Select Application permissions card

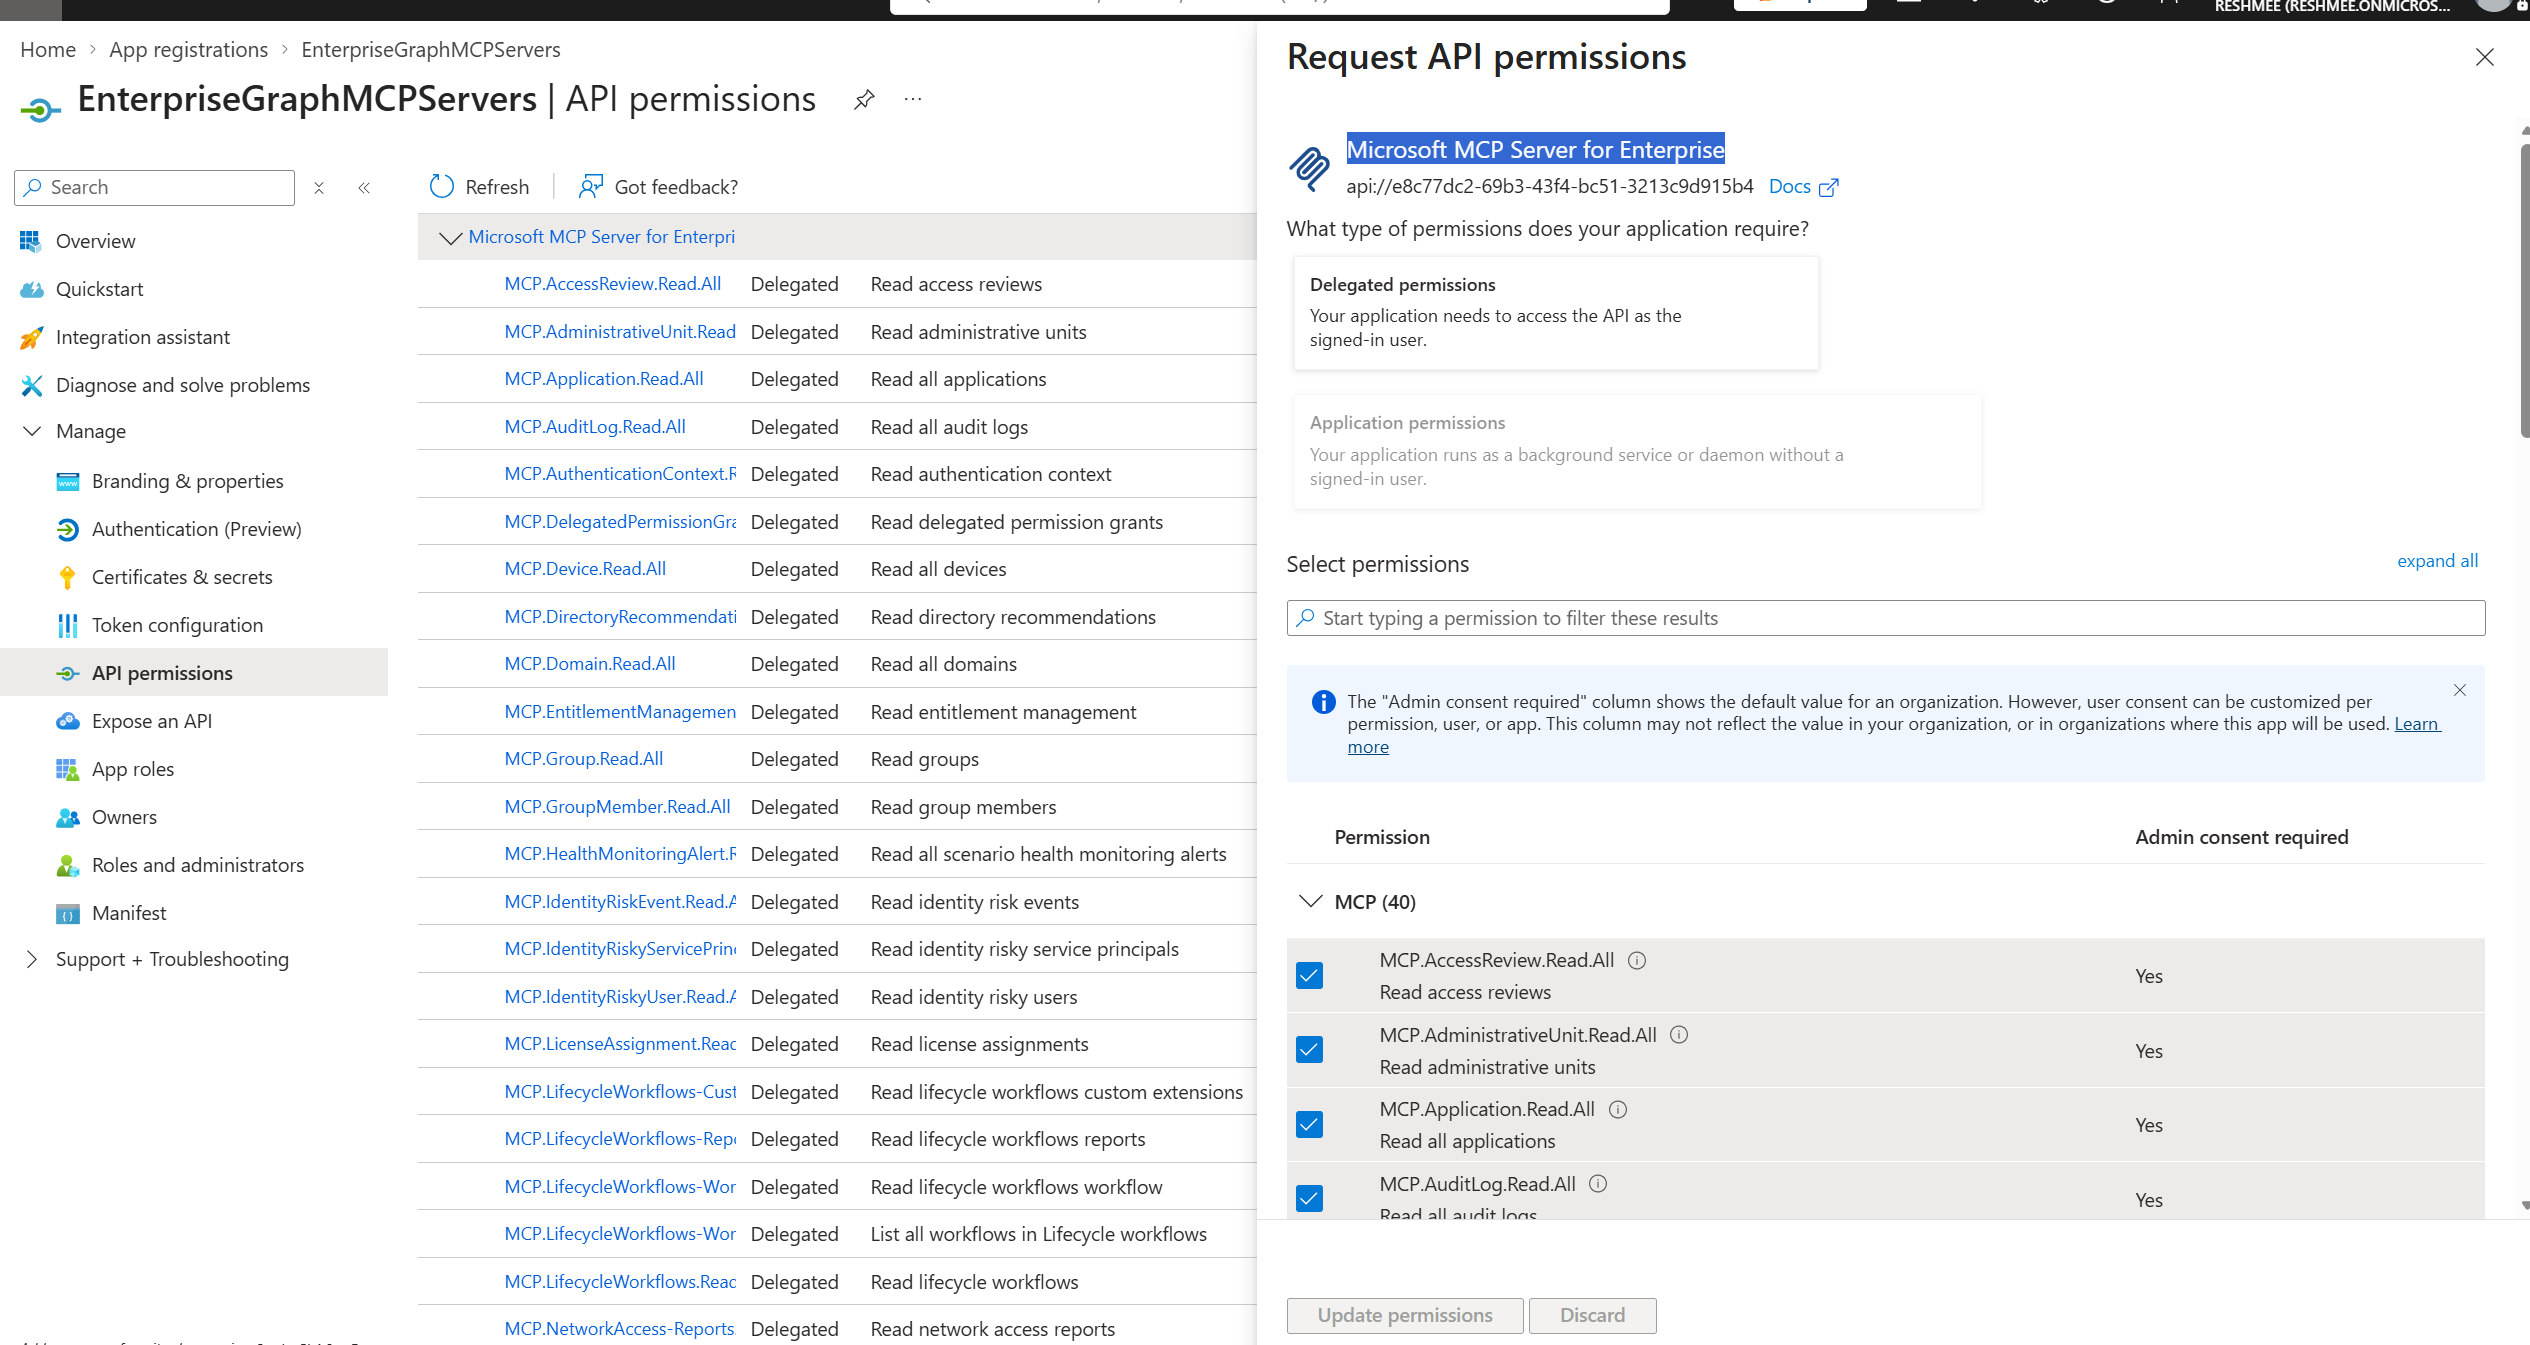coord(1636,451)
